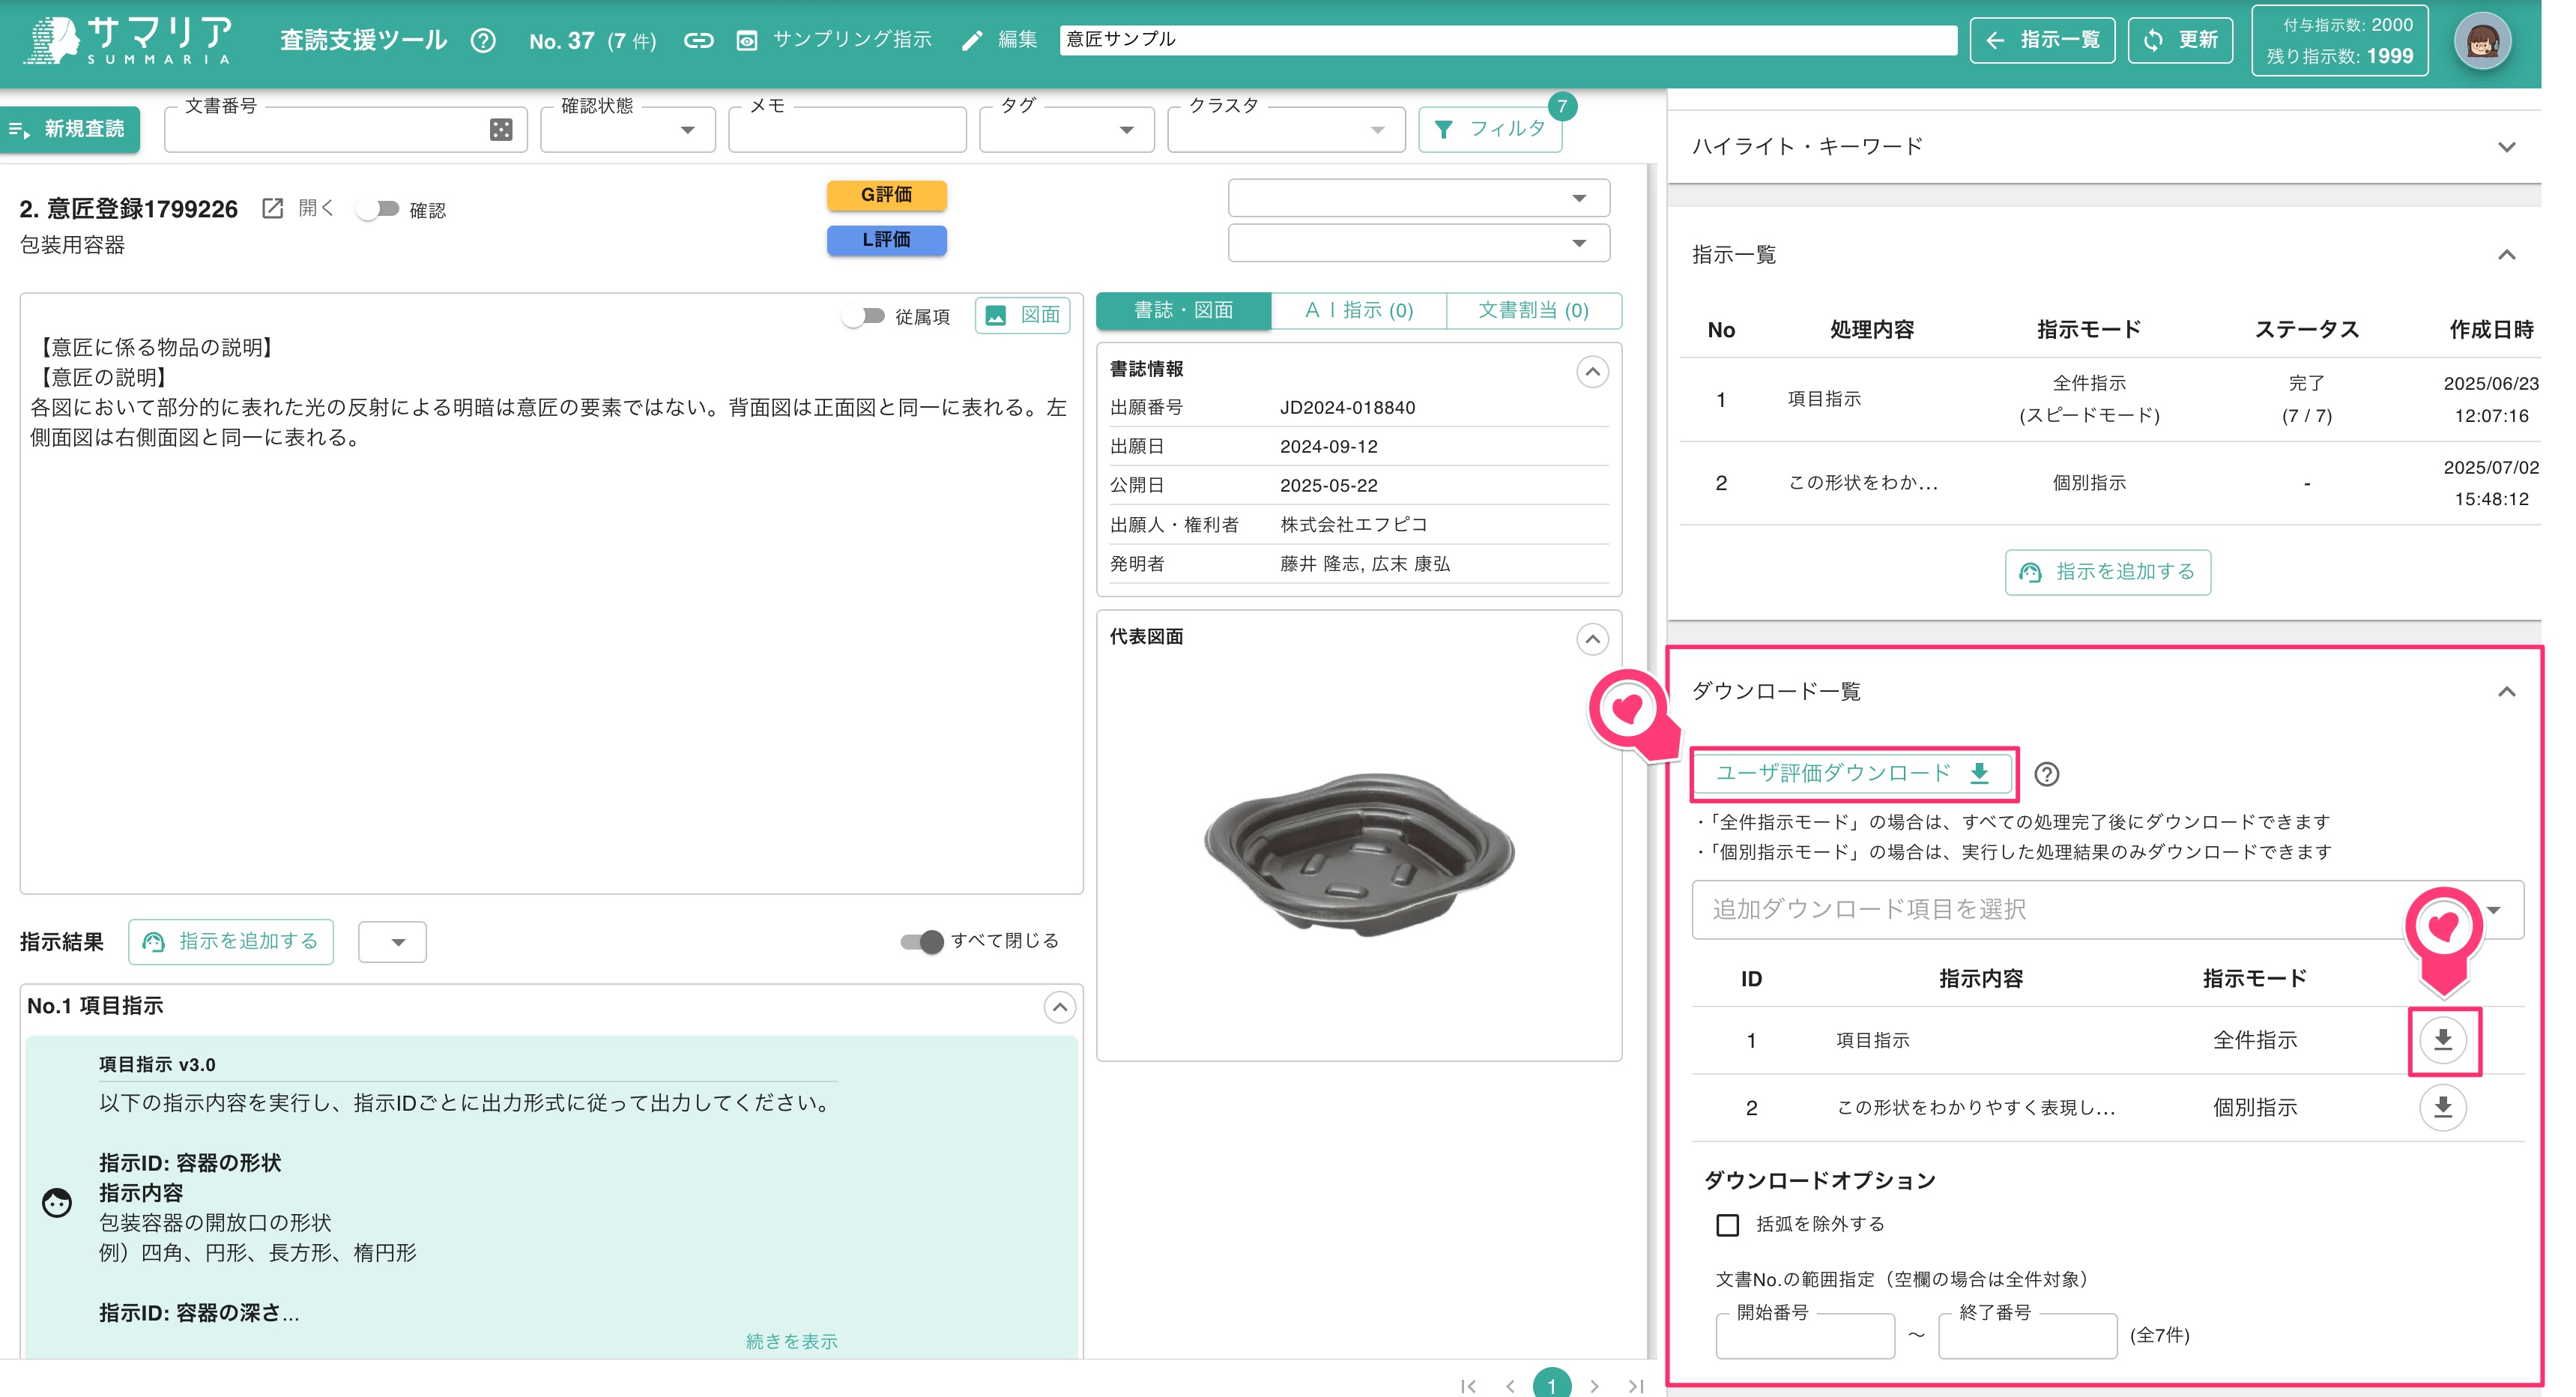
Task: Select page 1 in pagination
Action: click(1551, 1385)
